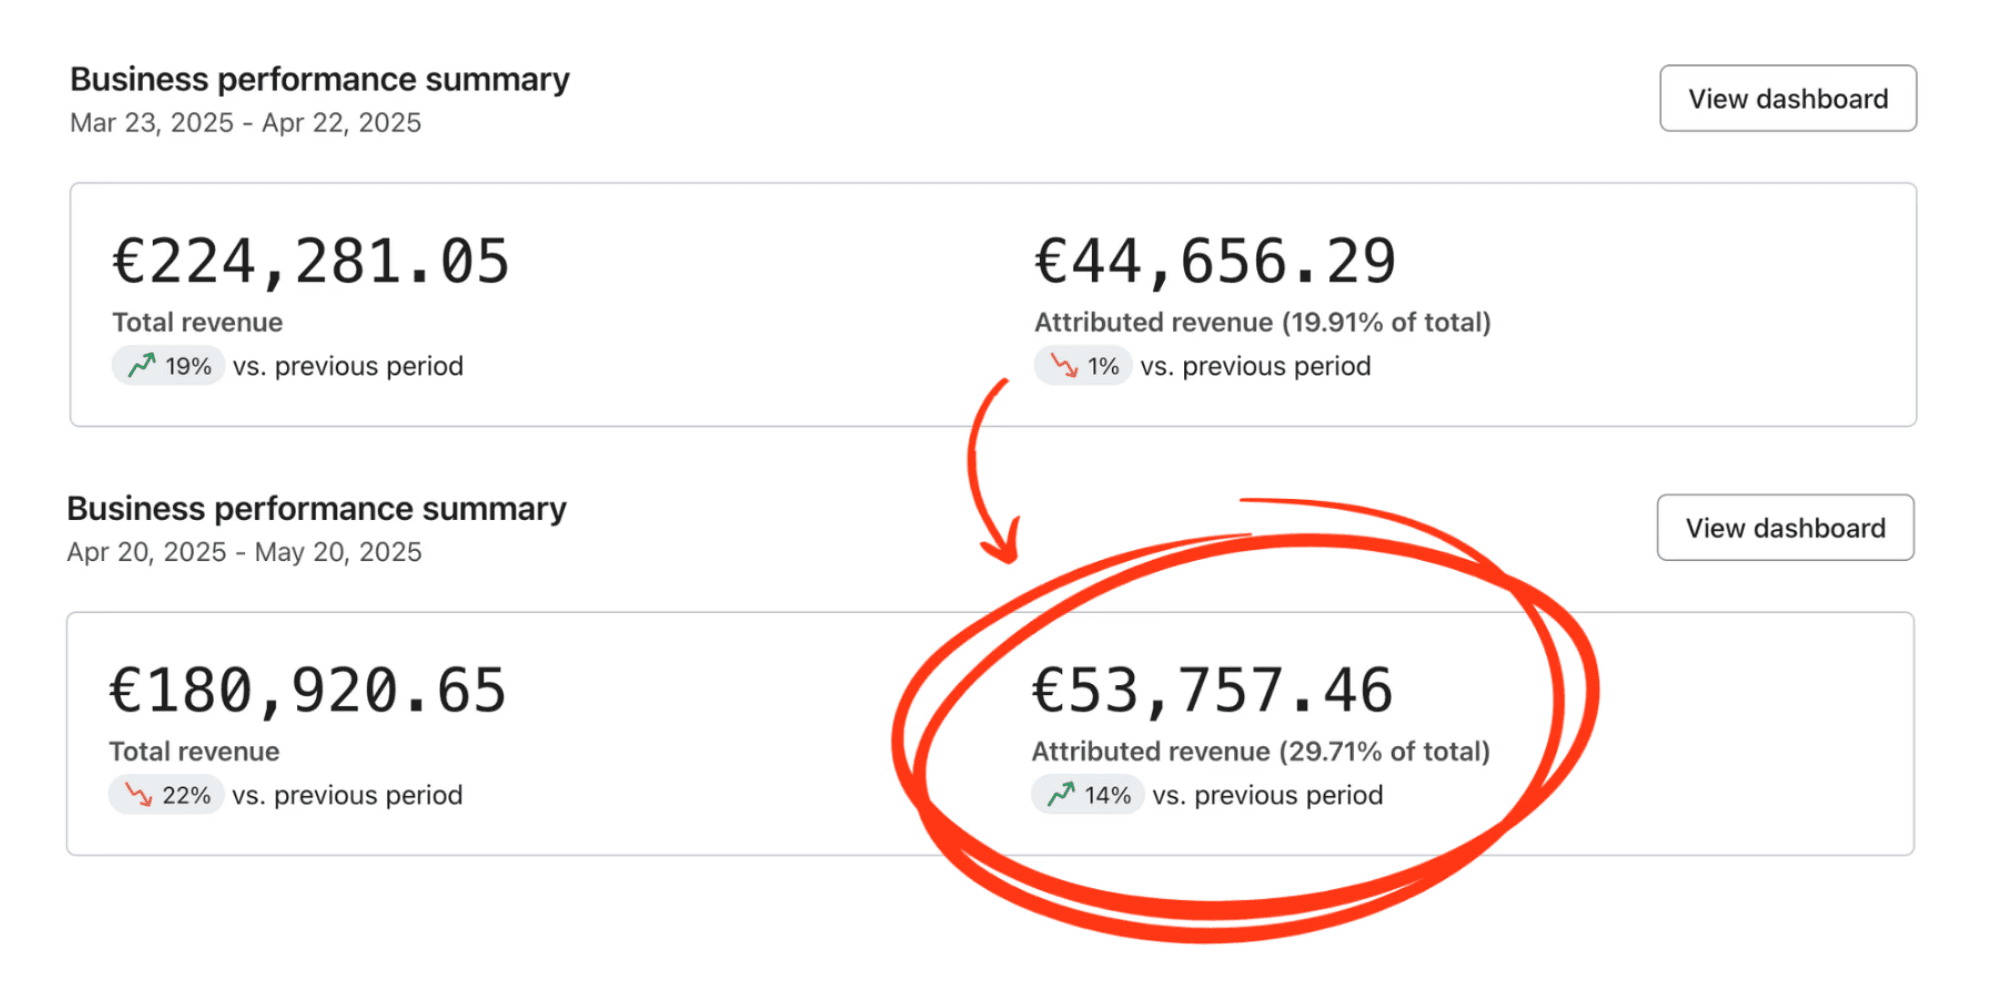Click the €44,656.29 attributed revenue figure
This screenshot has height=1004, width=1992.
[1215, 262]
